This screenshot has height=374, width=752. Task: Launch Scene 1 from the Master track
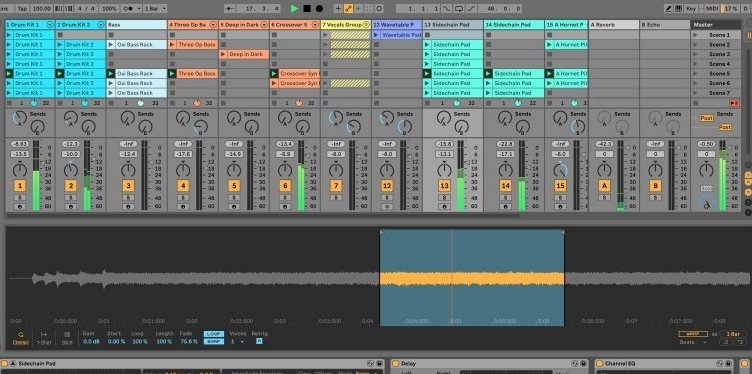click(x=695, y=35)
